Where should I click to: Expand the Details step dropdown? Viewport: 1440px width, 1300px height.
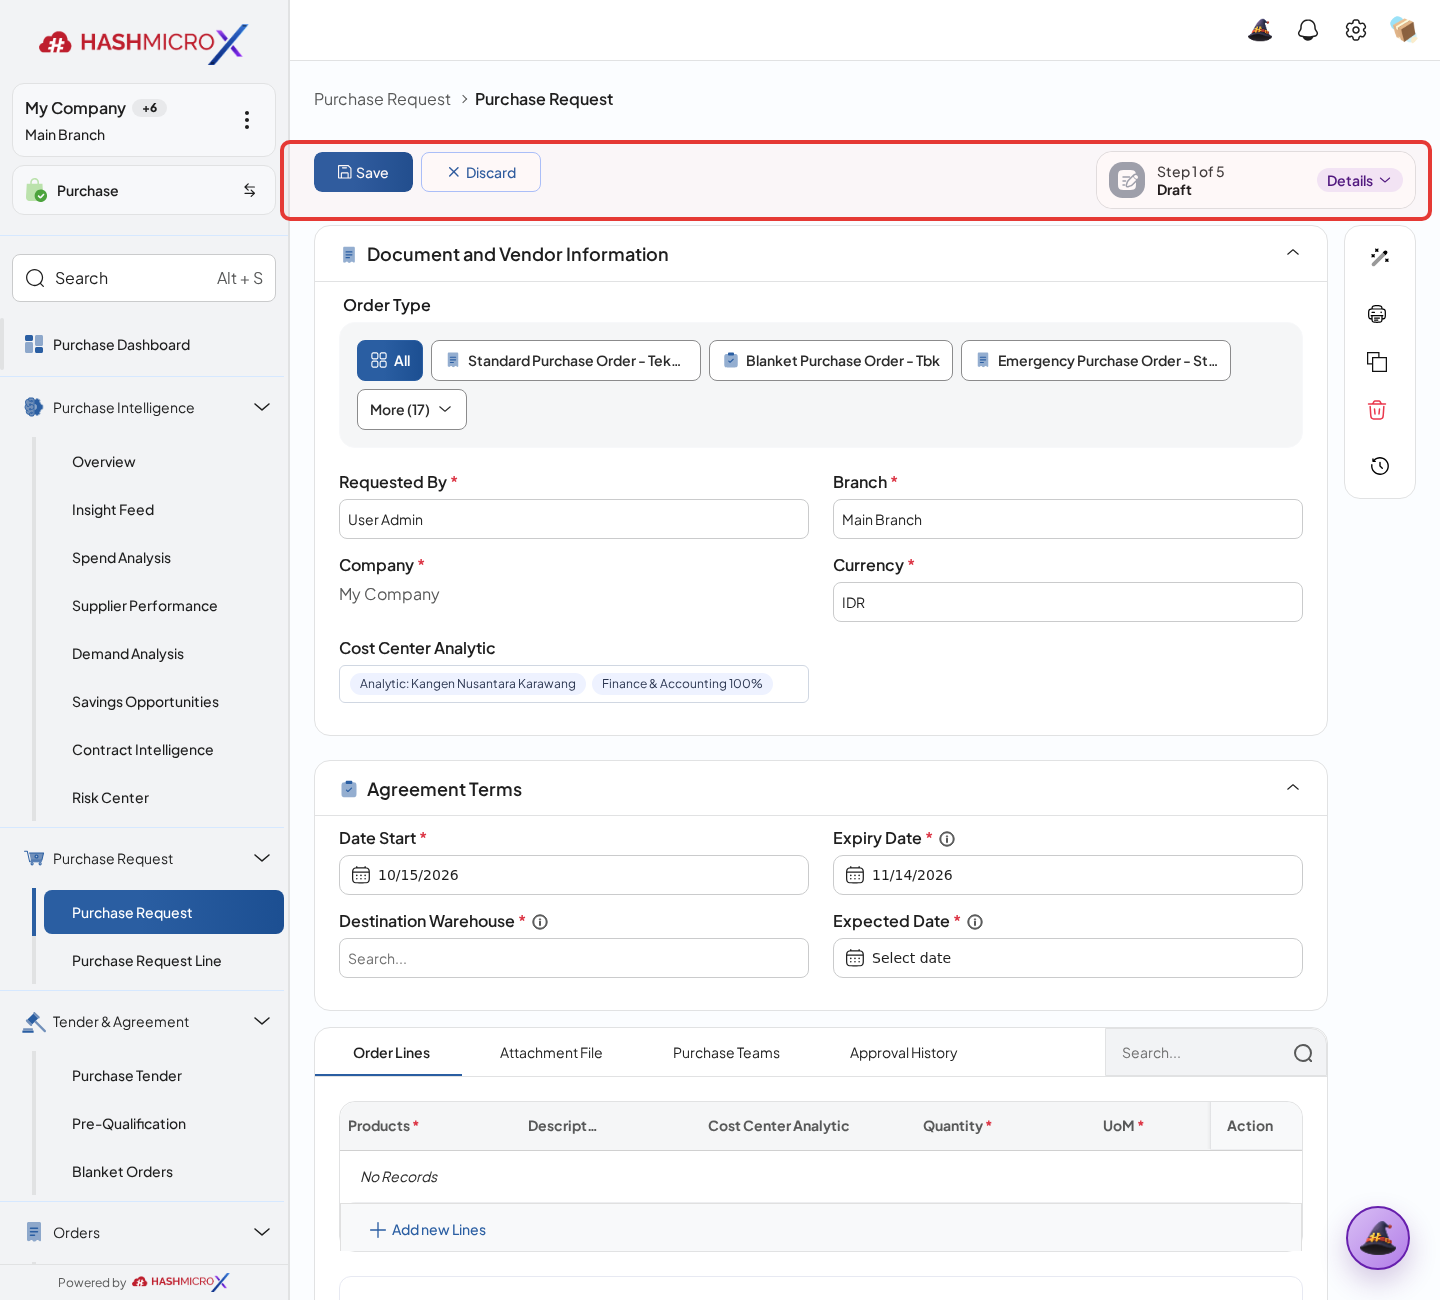pos(1359,180)
